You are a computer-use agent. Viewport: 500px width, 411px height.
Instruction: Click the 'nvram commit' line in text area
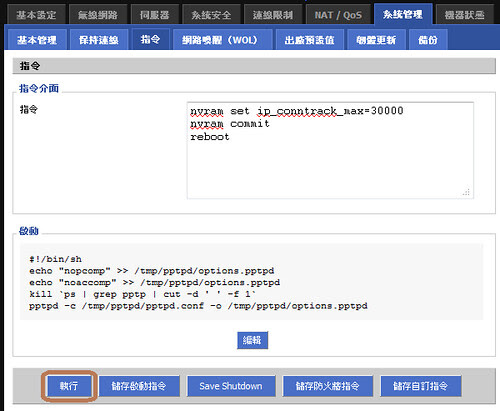point(230,124)
